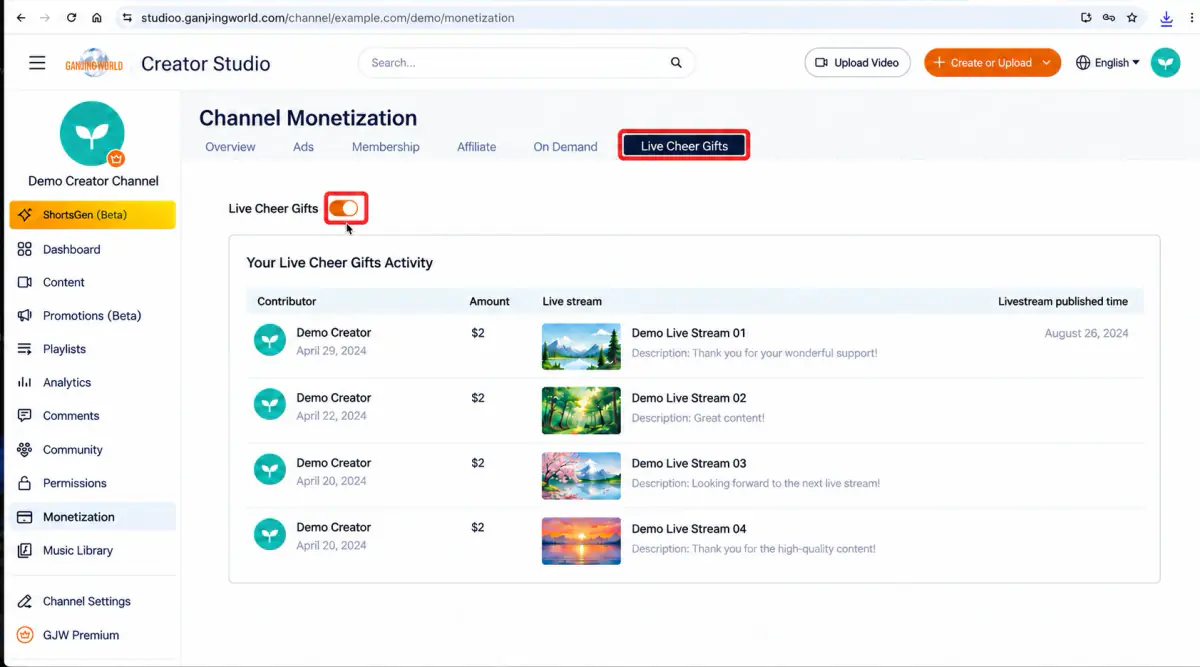1200x667 pixels.
Task: Click the Demo Creator Channel avatar
Action: [92, 133]
